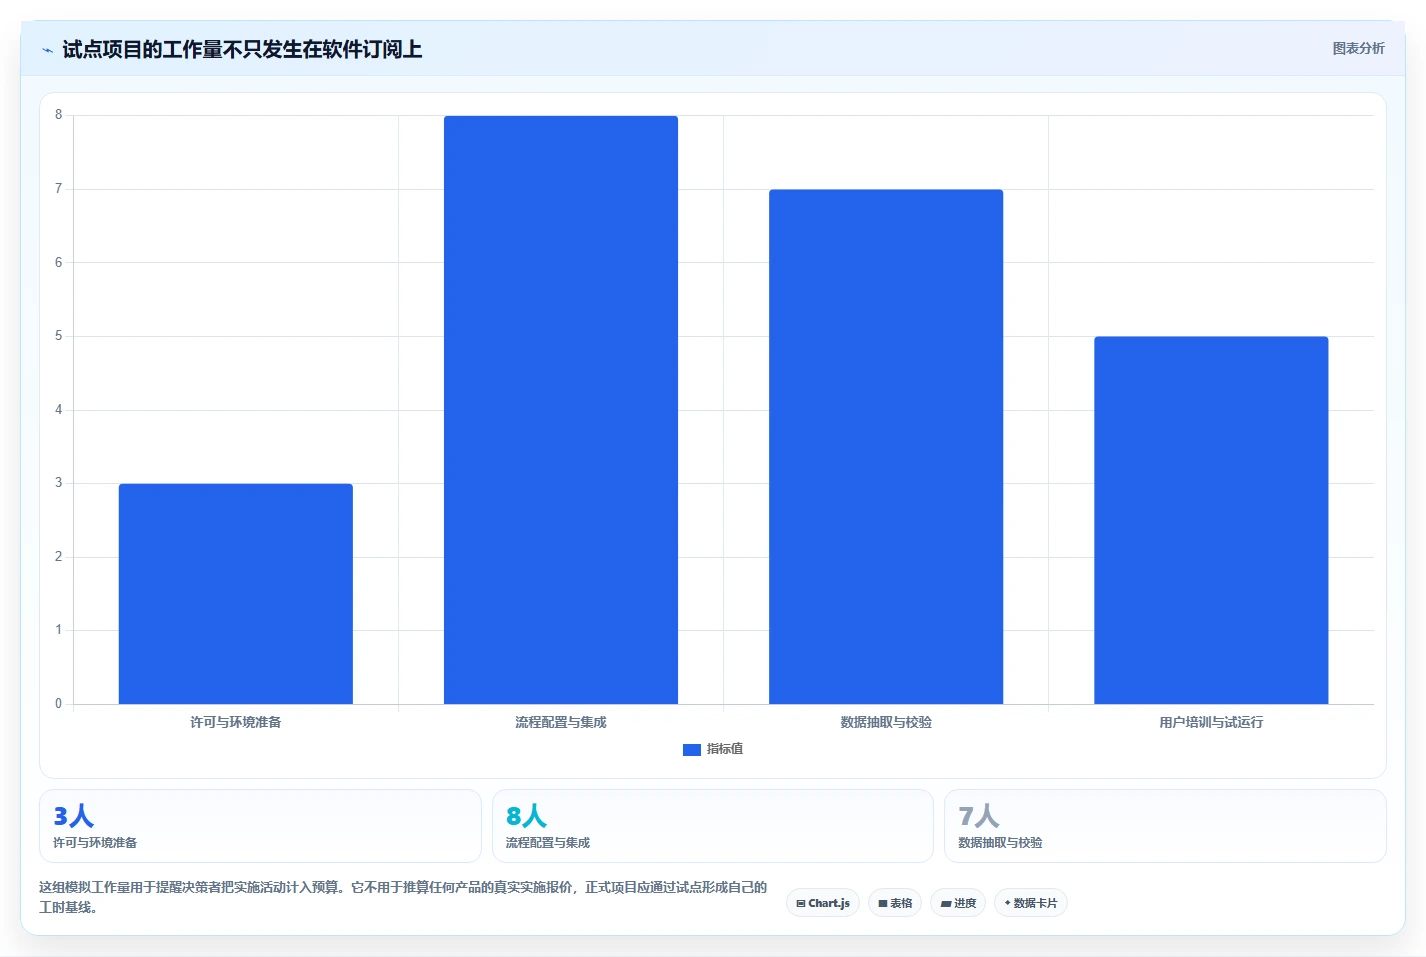This screenshot has height=957, width=1426.
Task: Click the 进度 chip icon
Action: point(946,904)
